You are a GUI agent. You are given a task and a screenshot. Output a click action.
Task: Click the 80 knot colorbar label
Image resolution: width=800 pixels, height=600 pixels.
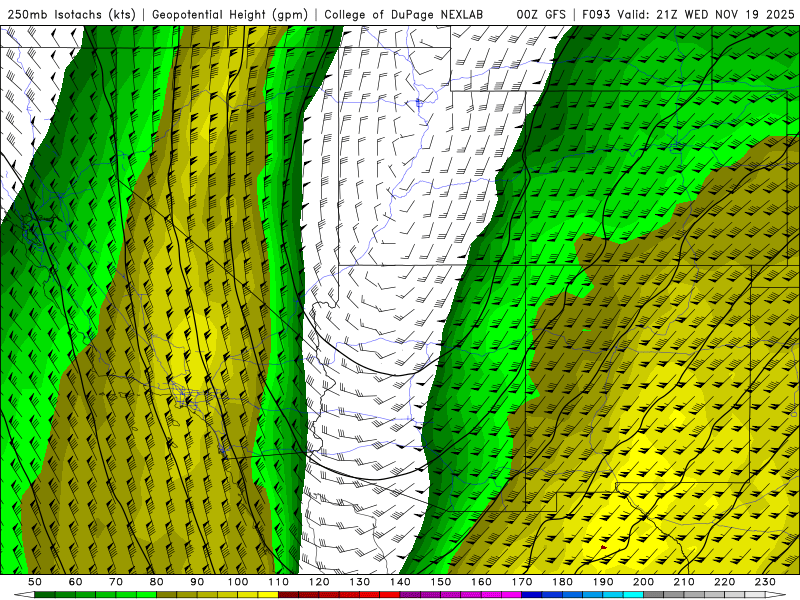point(157,582)
